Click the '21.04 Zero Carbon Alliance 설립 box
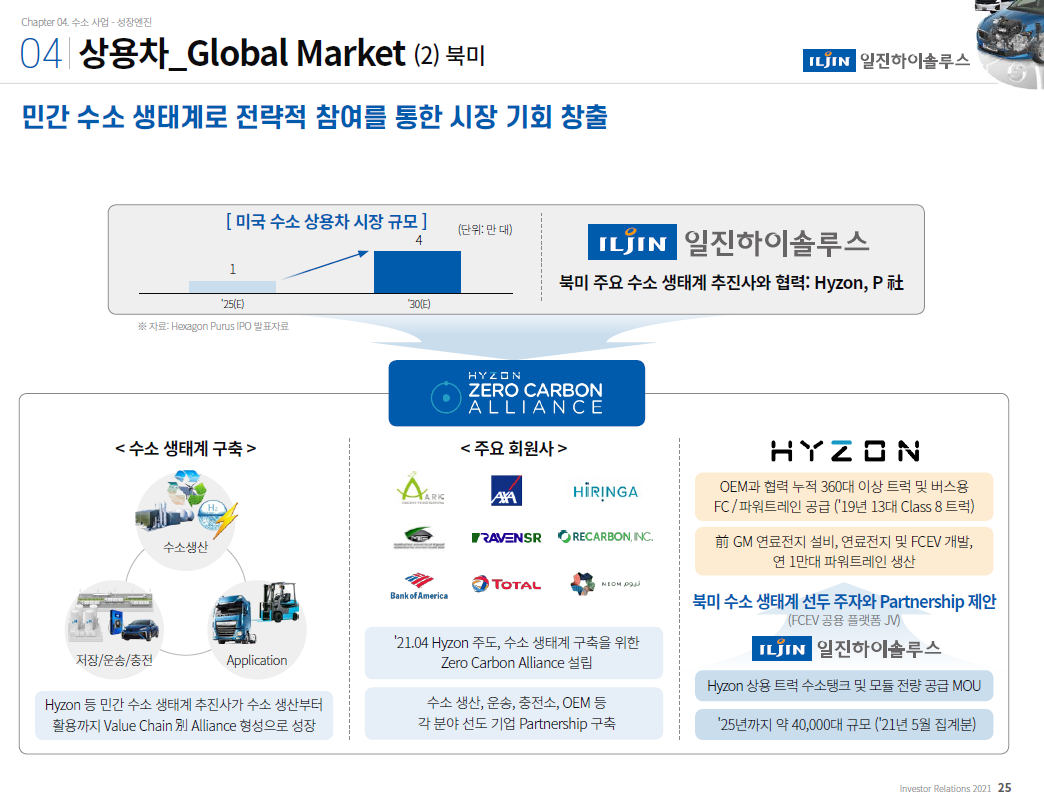 coord(514,653)
